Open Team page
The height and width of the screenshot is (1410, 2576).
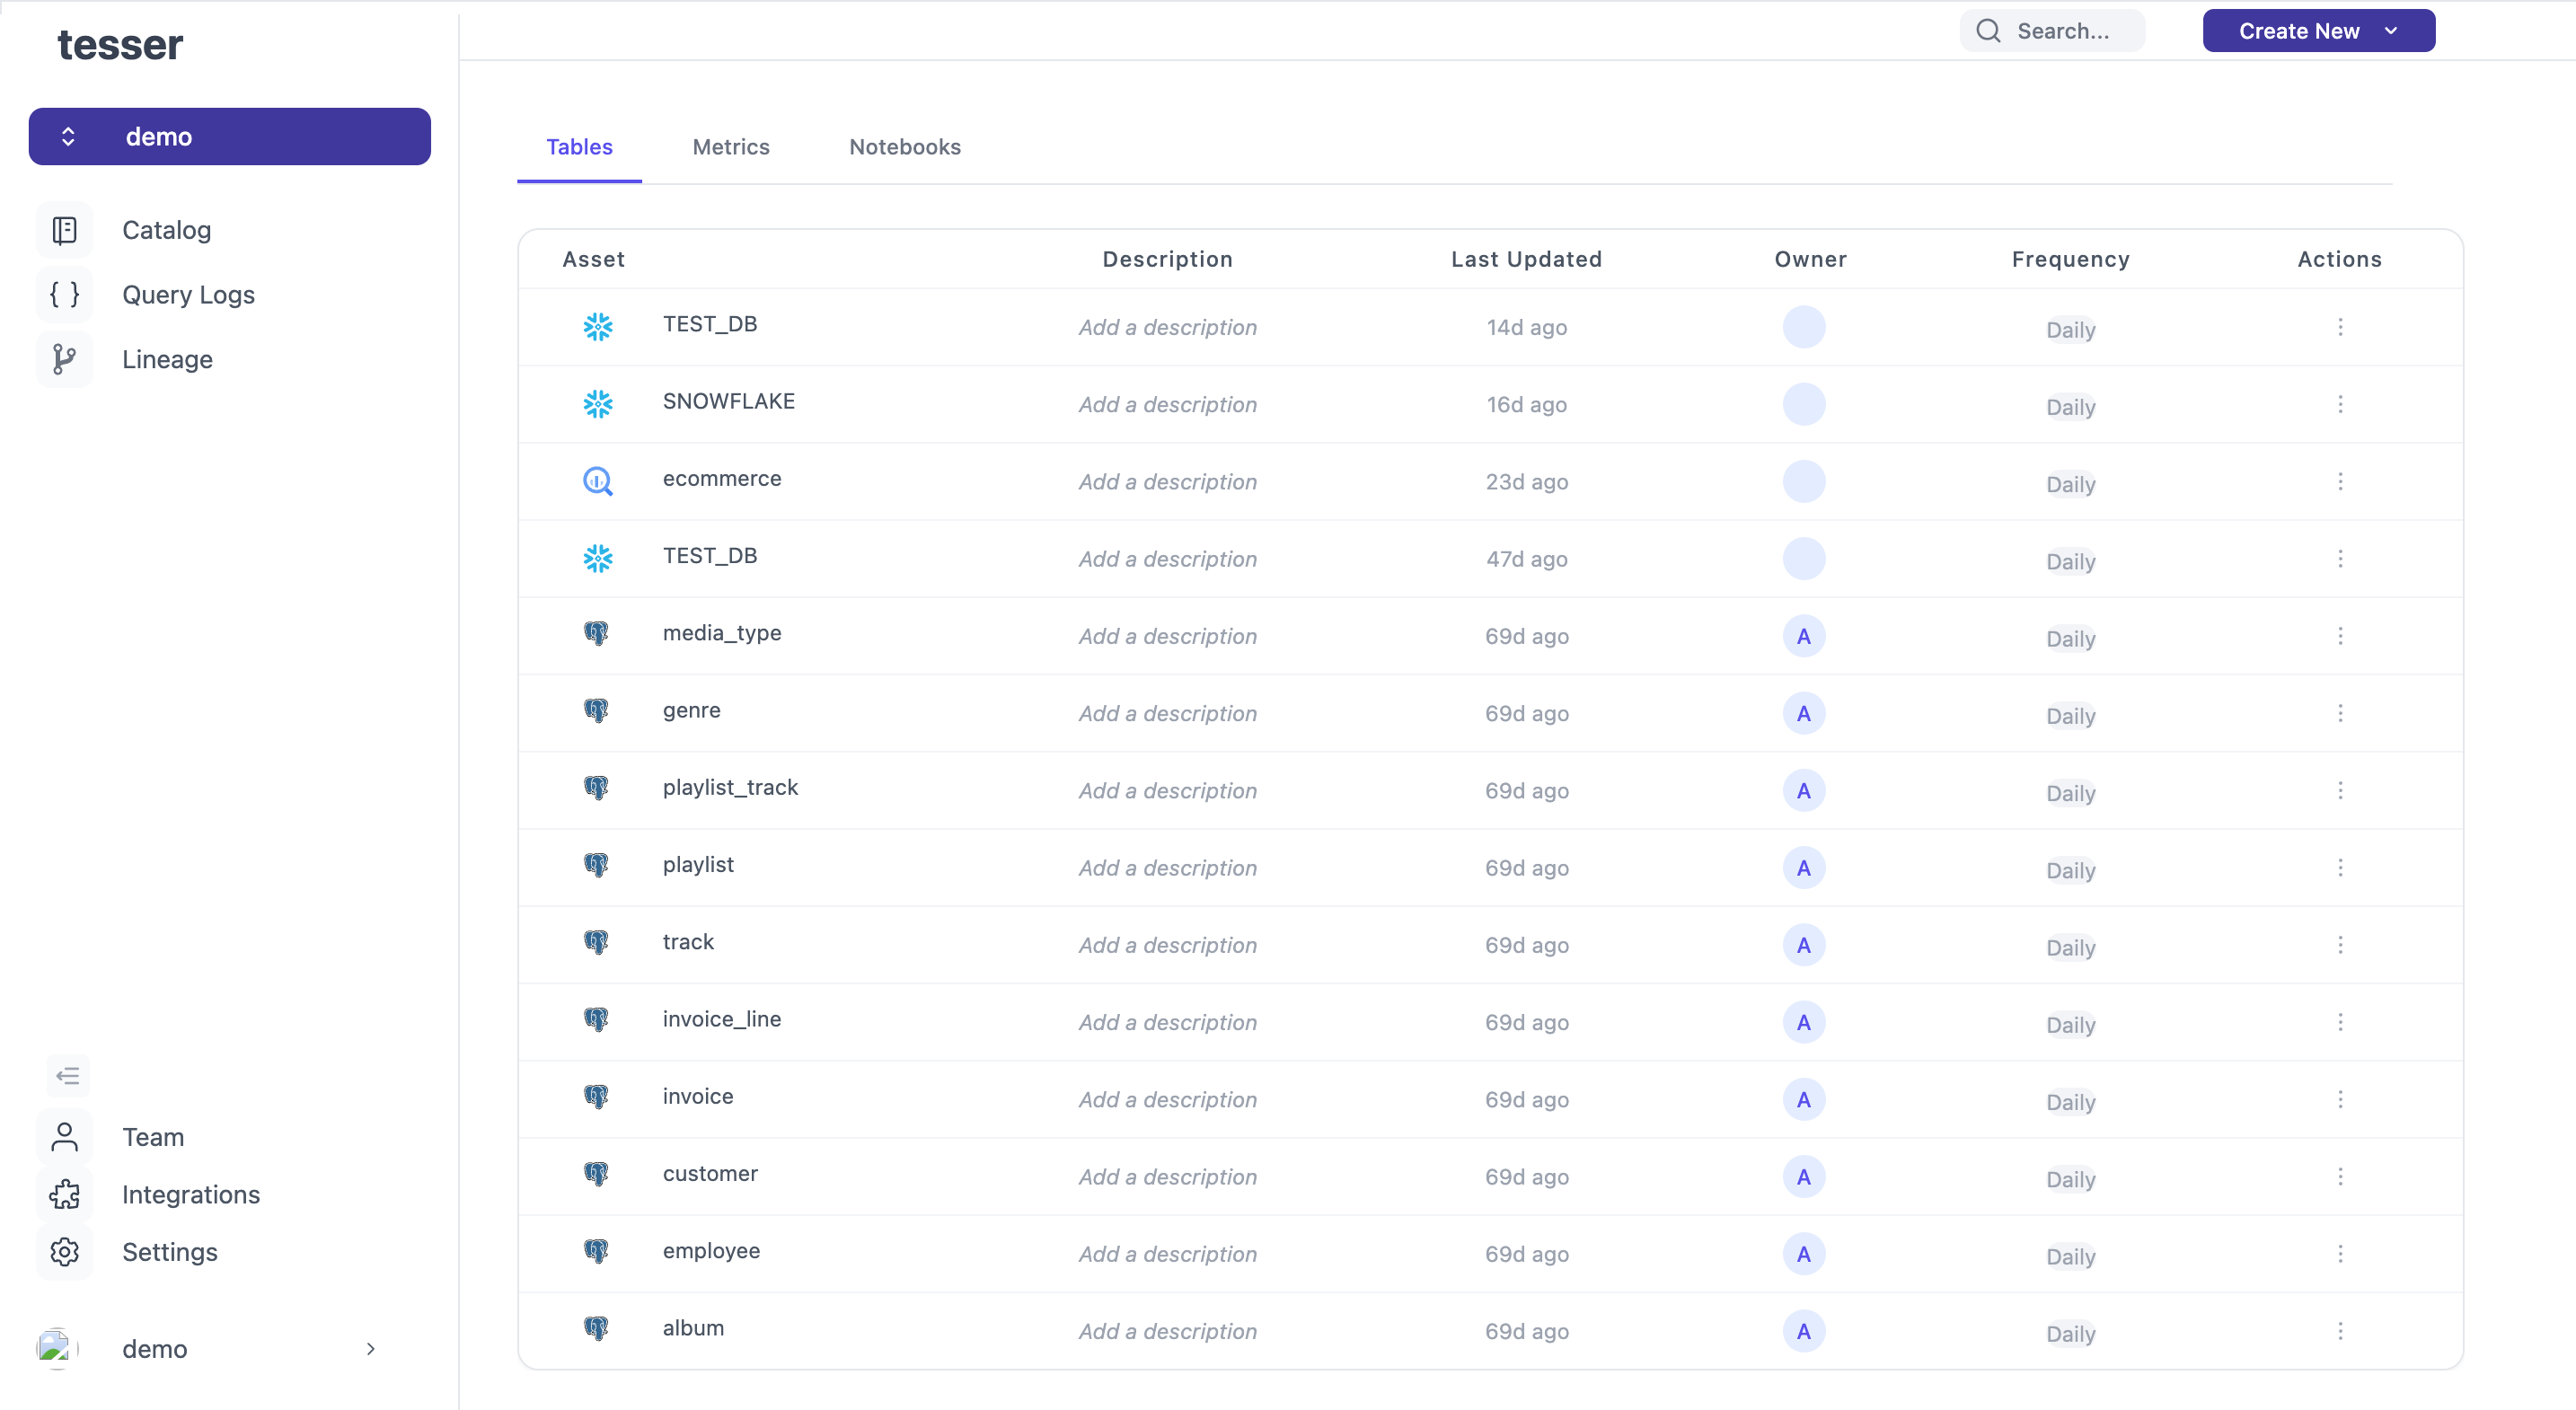153,1137
